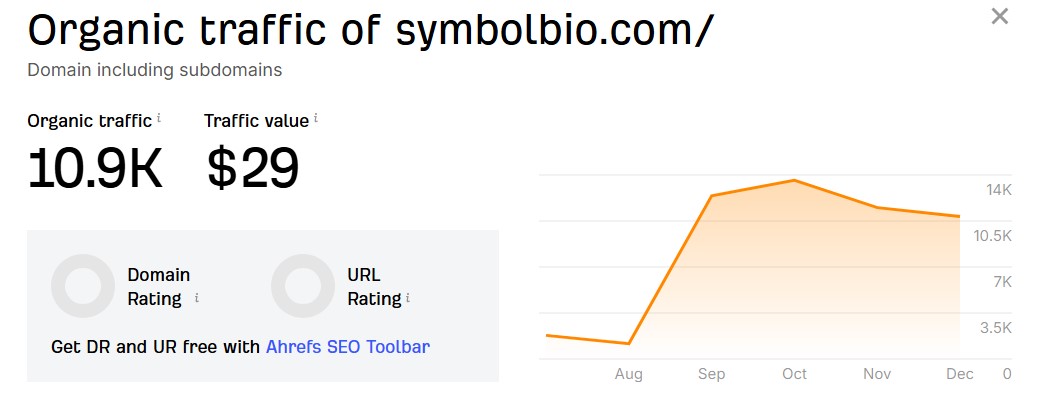1047x407 pixels.
Task: Close the organic traffic popup
Action: 999,17
